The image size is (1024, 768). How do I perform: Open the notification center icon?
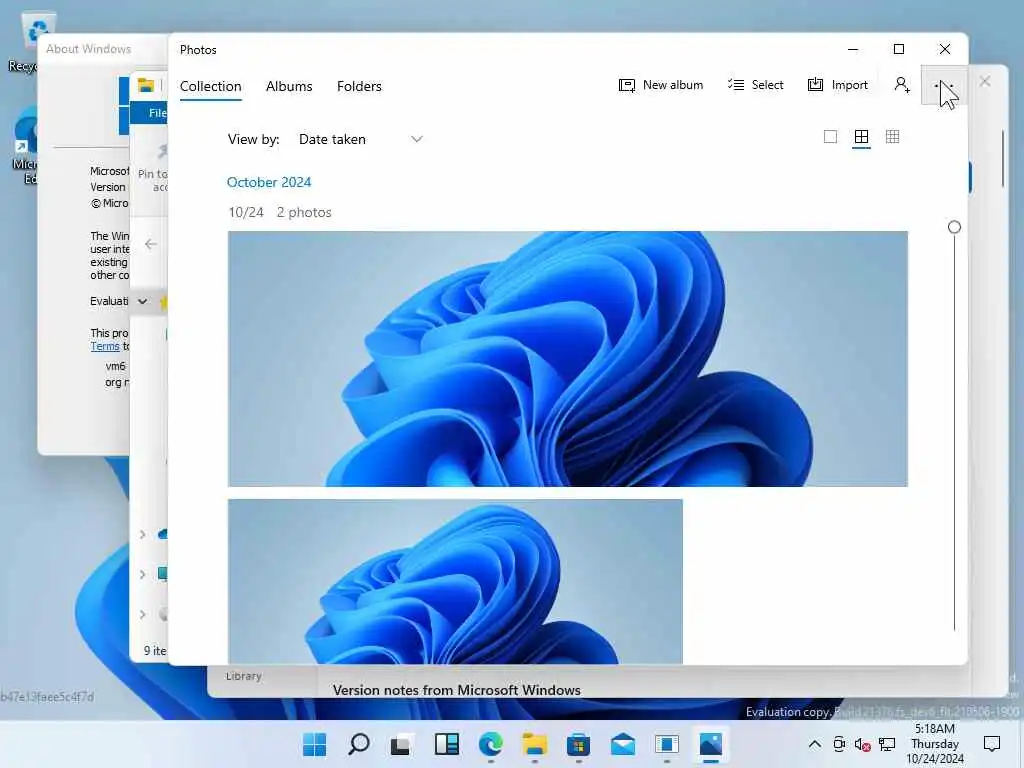pos(991,744)
